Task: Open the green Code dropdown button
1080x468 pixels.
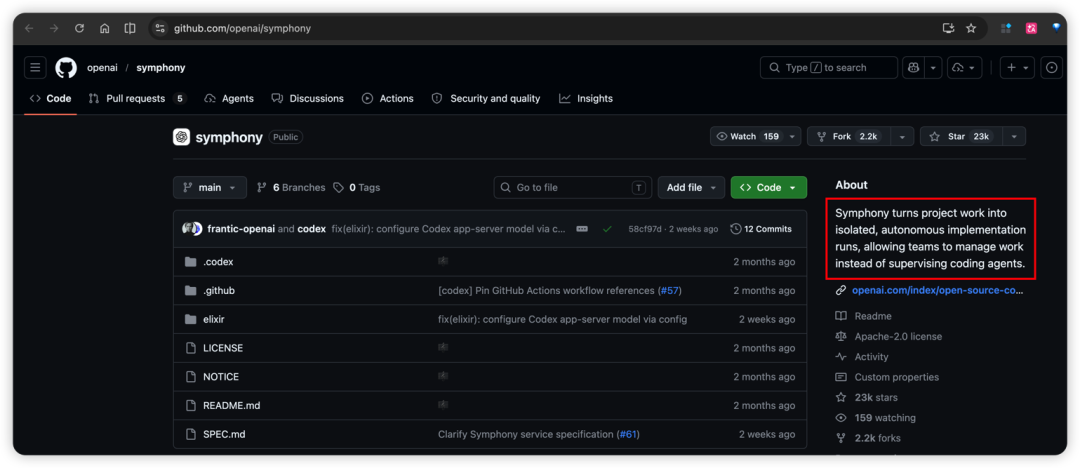Action: click(x=769, y=187)
